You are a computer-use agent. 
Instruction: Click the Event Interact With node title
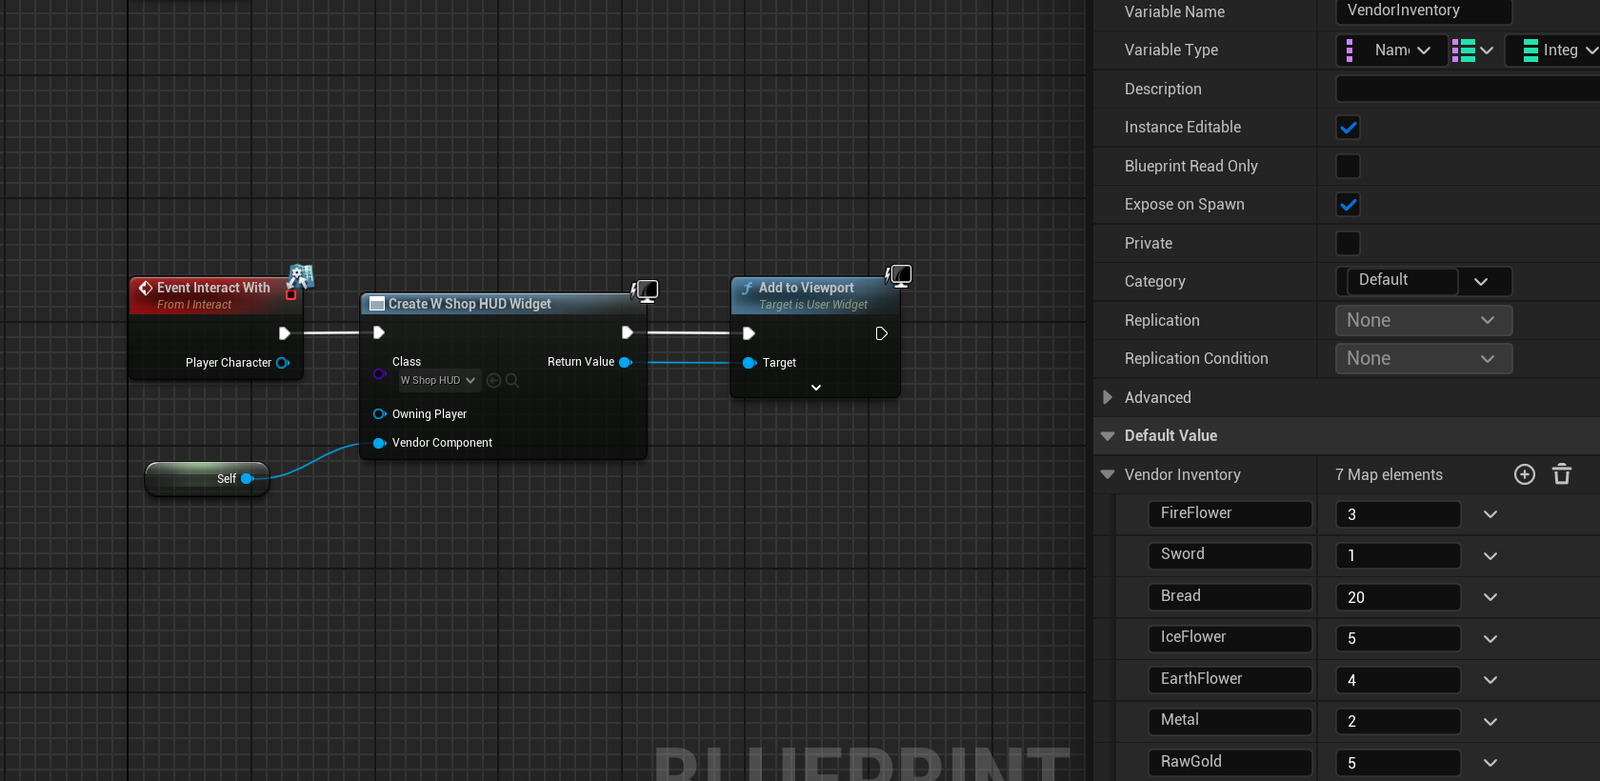click(x=213, y=288)
